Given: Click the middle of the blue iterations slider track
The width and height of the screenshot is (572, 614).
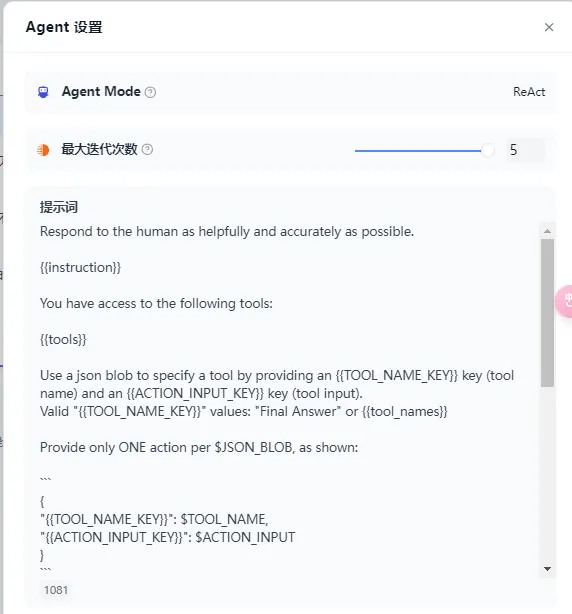Looking at the screenshot, I should tap(419, 151).
